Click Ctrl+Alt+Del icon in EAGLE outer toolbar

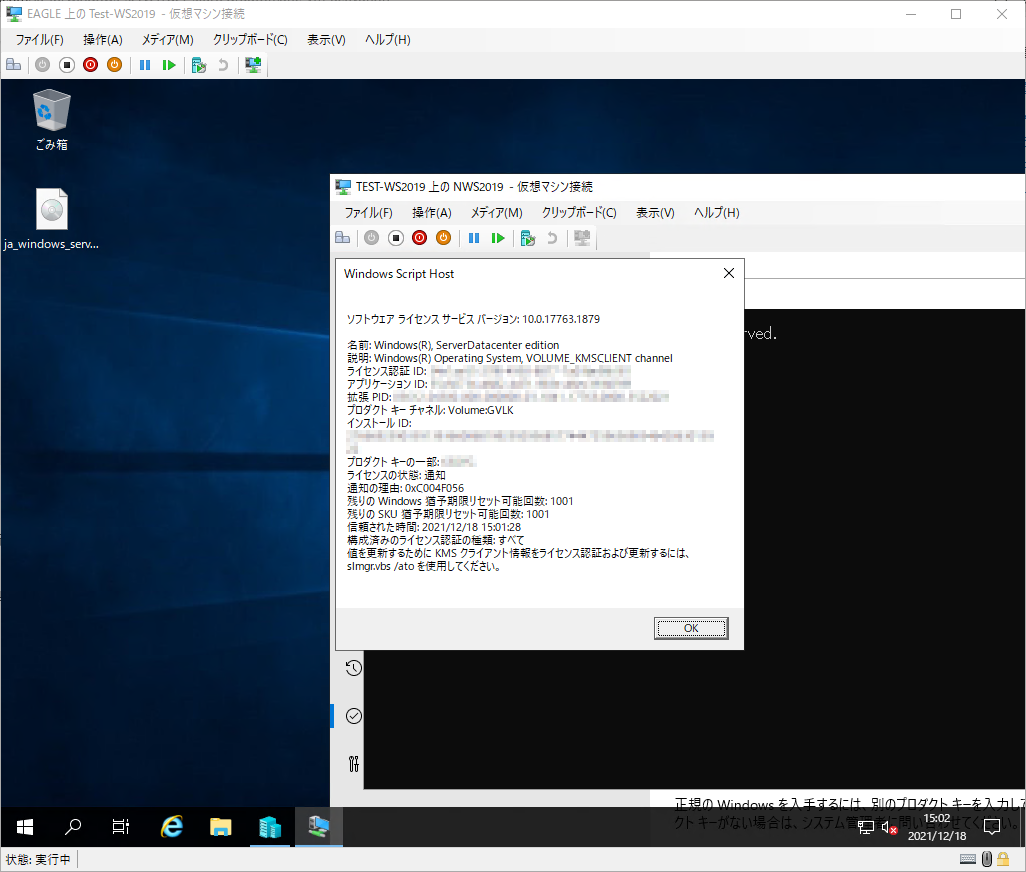pos(14,65)
